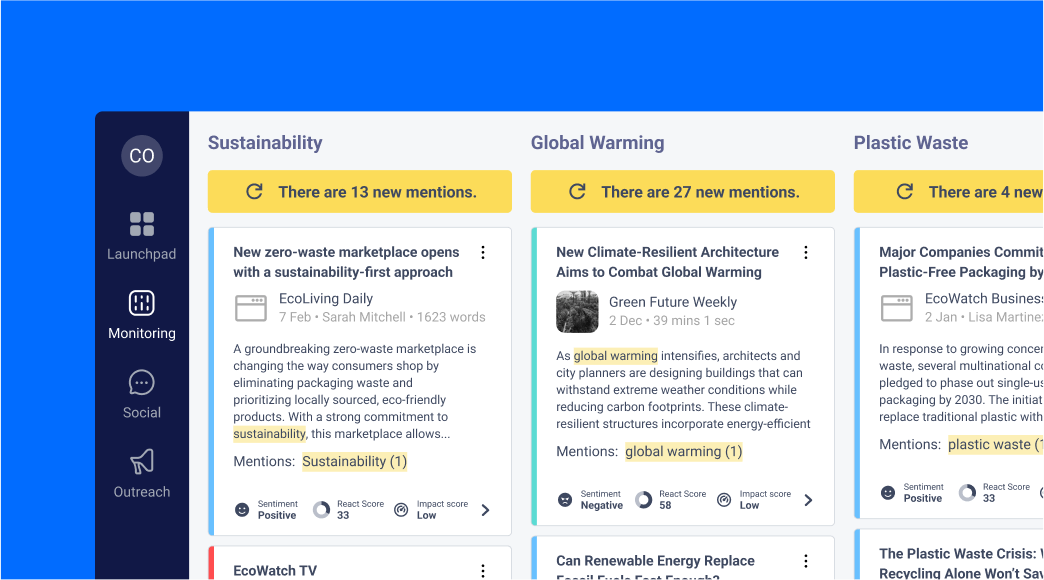Click the CO account avatar
1044x580 pixels.
tap(142, 156)
